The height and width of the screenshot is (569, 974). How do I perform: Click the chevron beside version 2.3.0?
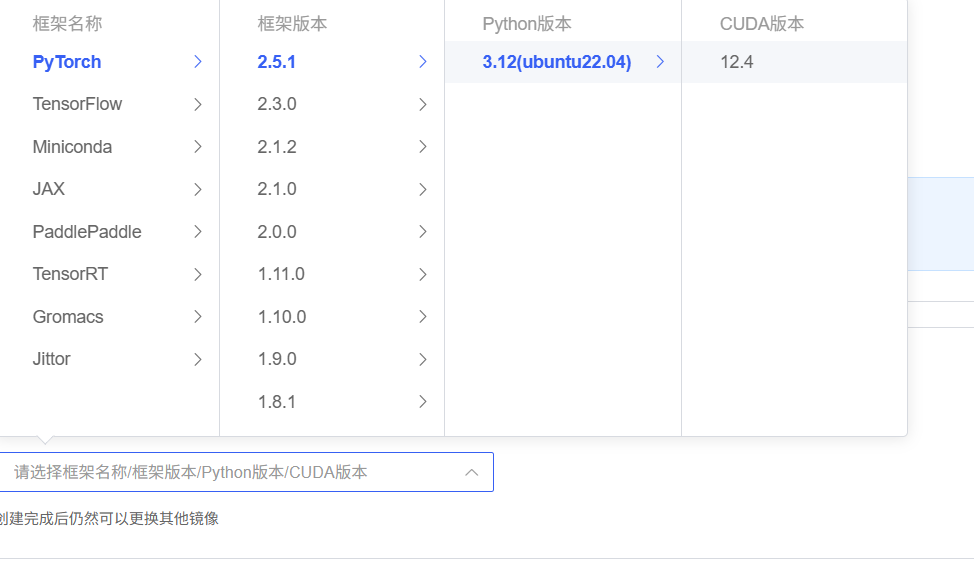tap(422, 104)
